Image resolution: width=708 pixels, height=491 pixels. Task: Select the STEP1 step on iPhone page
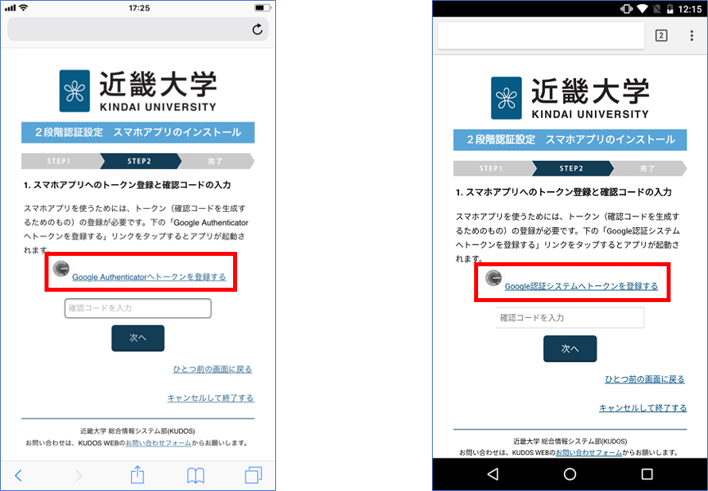(x=59, y=161)
